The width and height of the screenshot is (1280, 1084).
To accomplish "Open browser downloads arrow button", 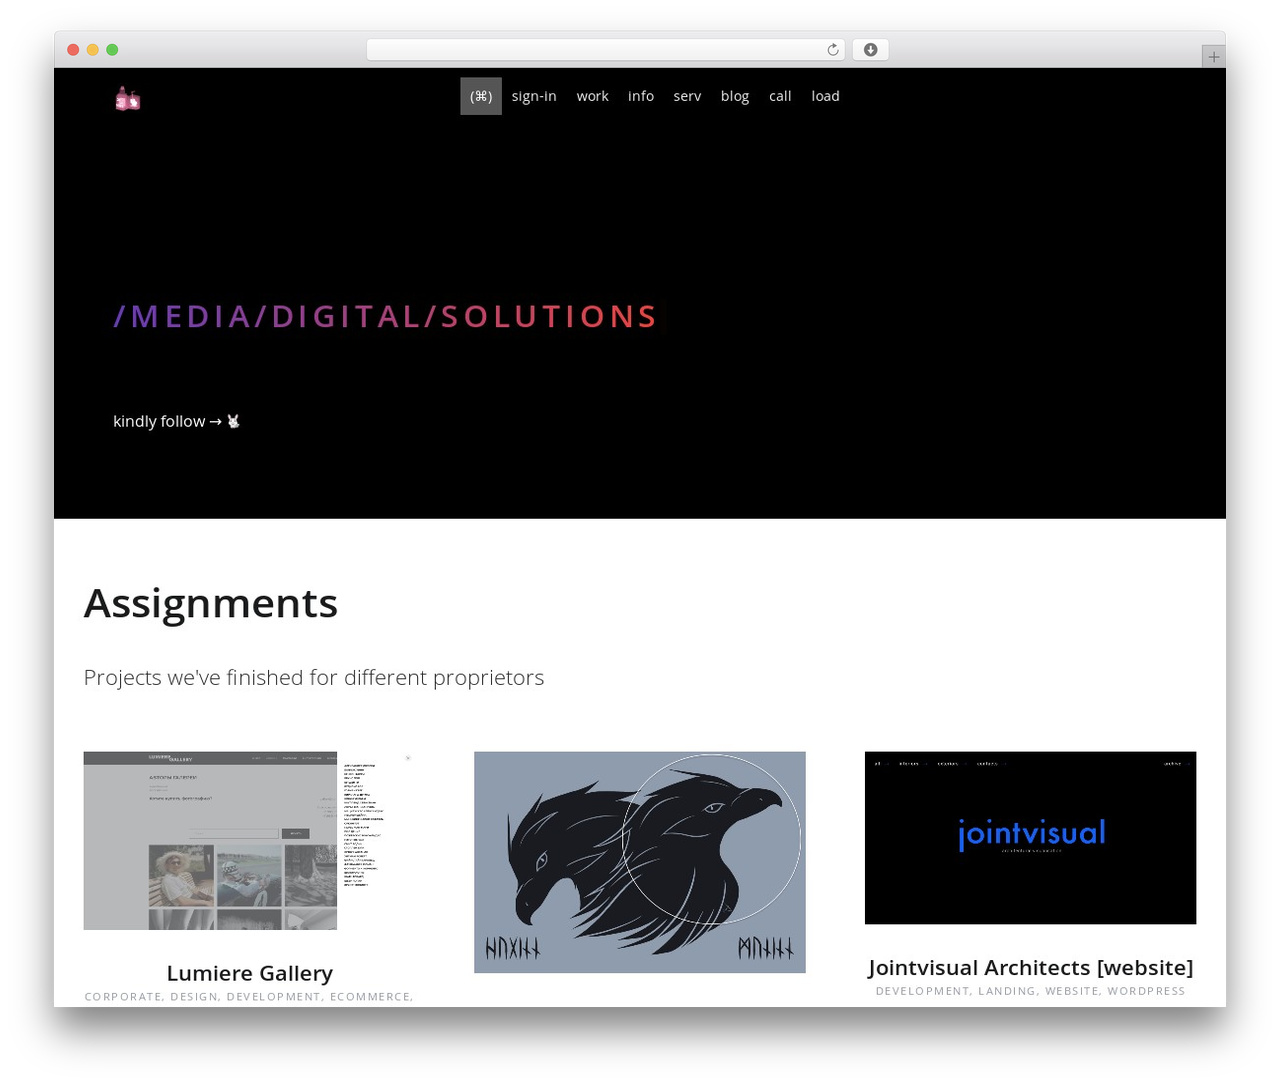I will pos(871,50).
